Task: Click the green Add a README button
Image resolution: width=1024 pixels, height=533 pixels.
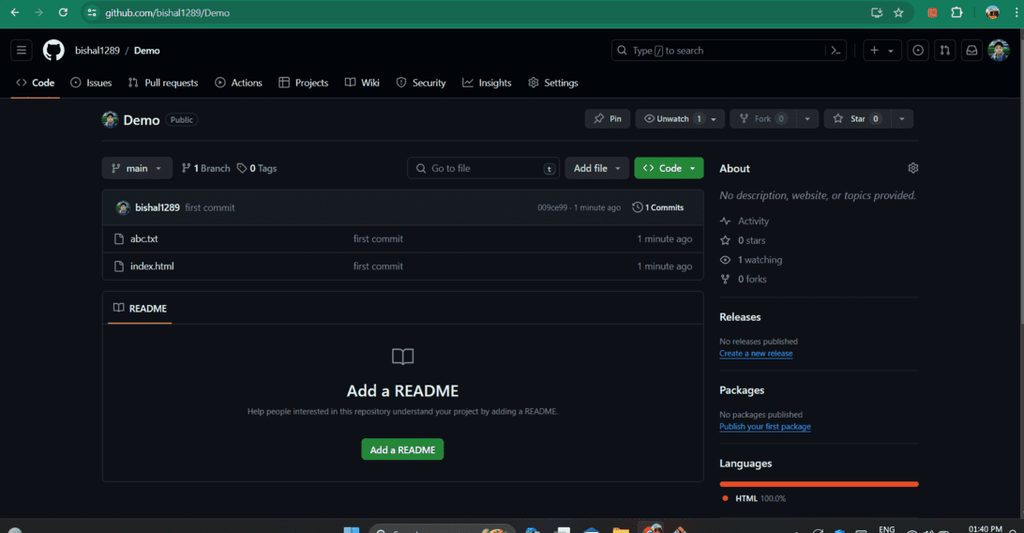Action: (402, 449)
